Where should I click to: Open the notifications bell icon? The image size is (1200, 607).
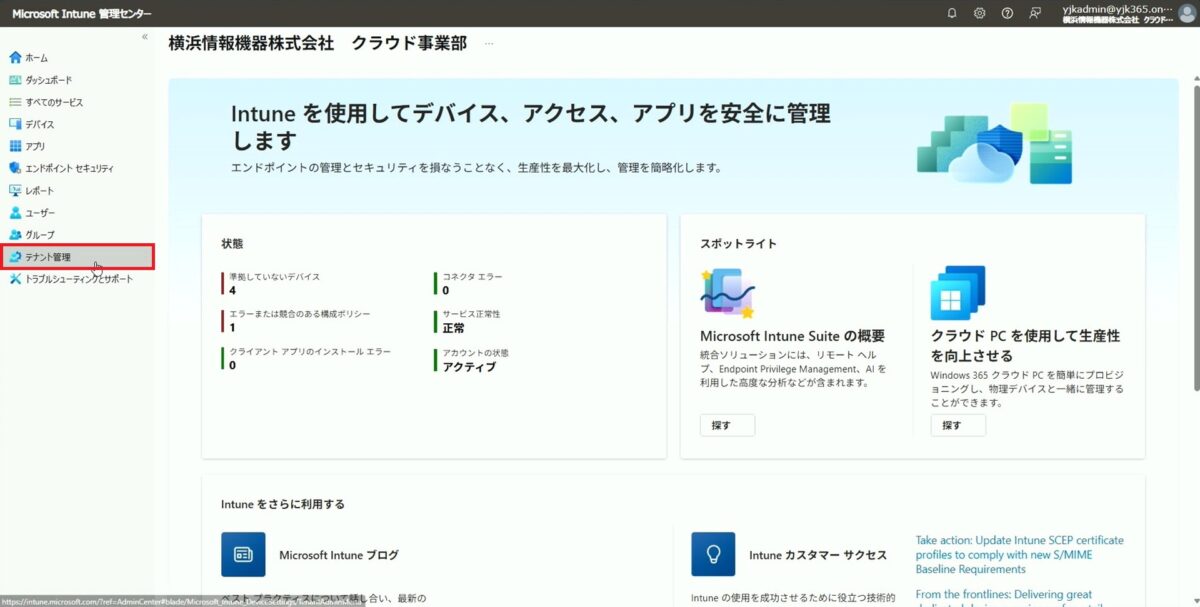(952, 13)
